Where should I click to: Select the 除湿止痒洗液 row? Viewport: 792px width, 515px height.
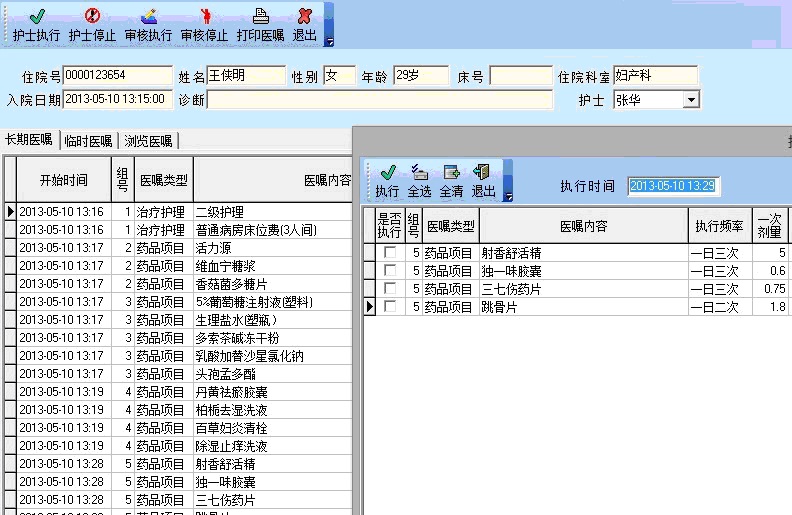coord(178,446)
